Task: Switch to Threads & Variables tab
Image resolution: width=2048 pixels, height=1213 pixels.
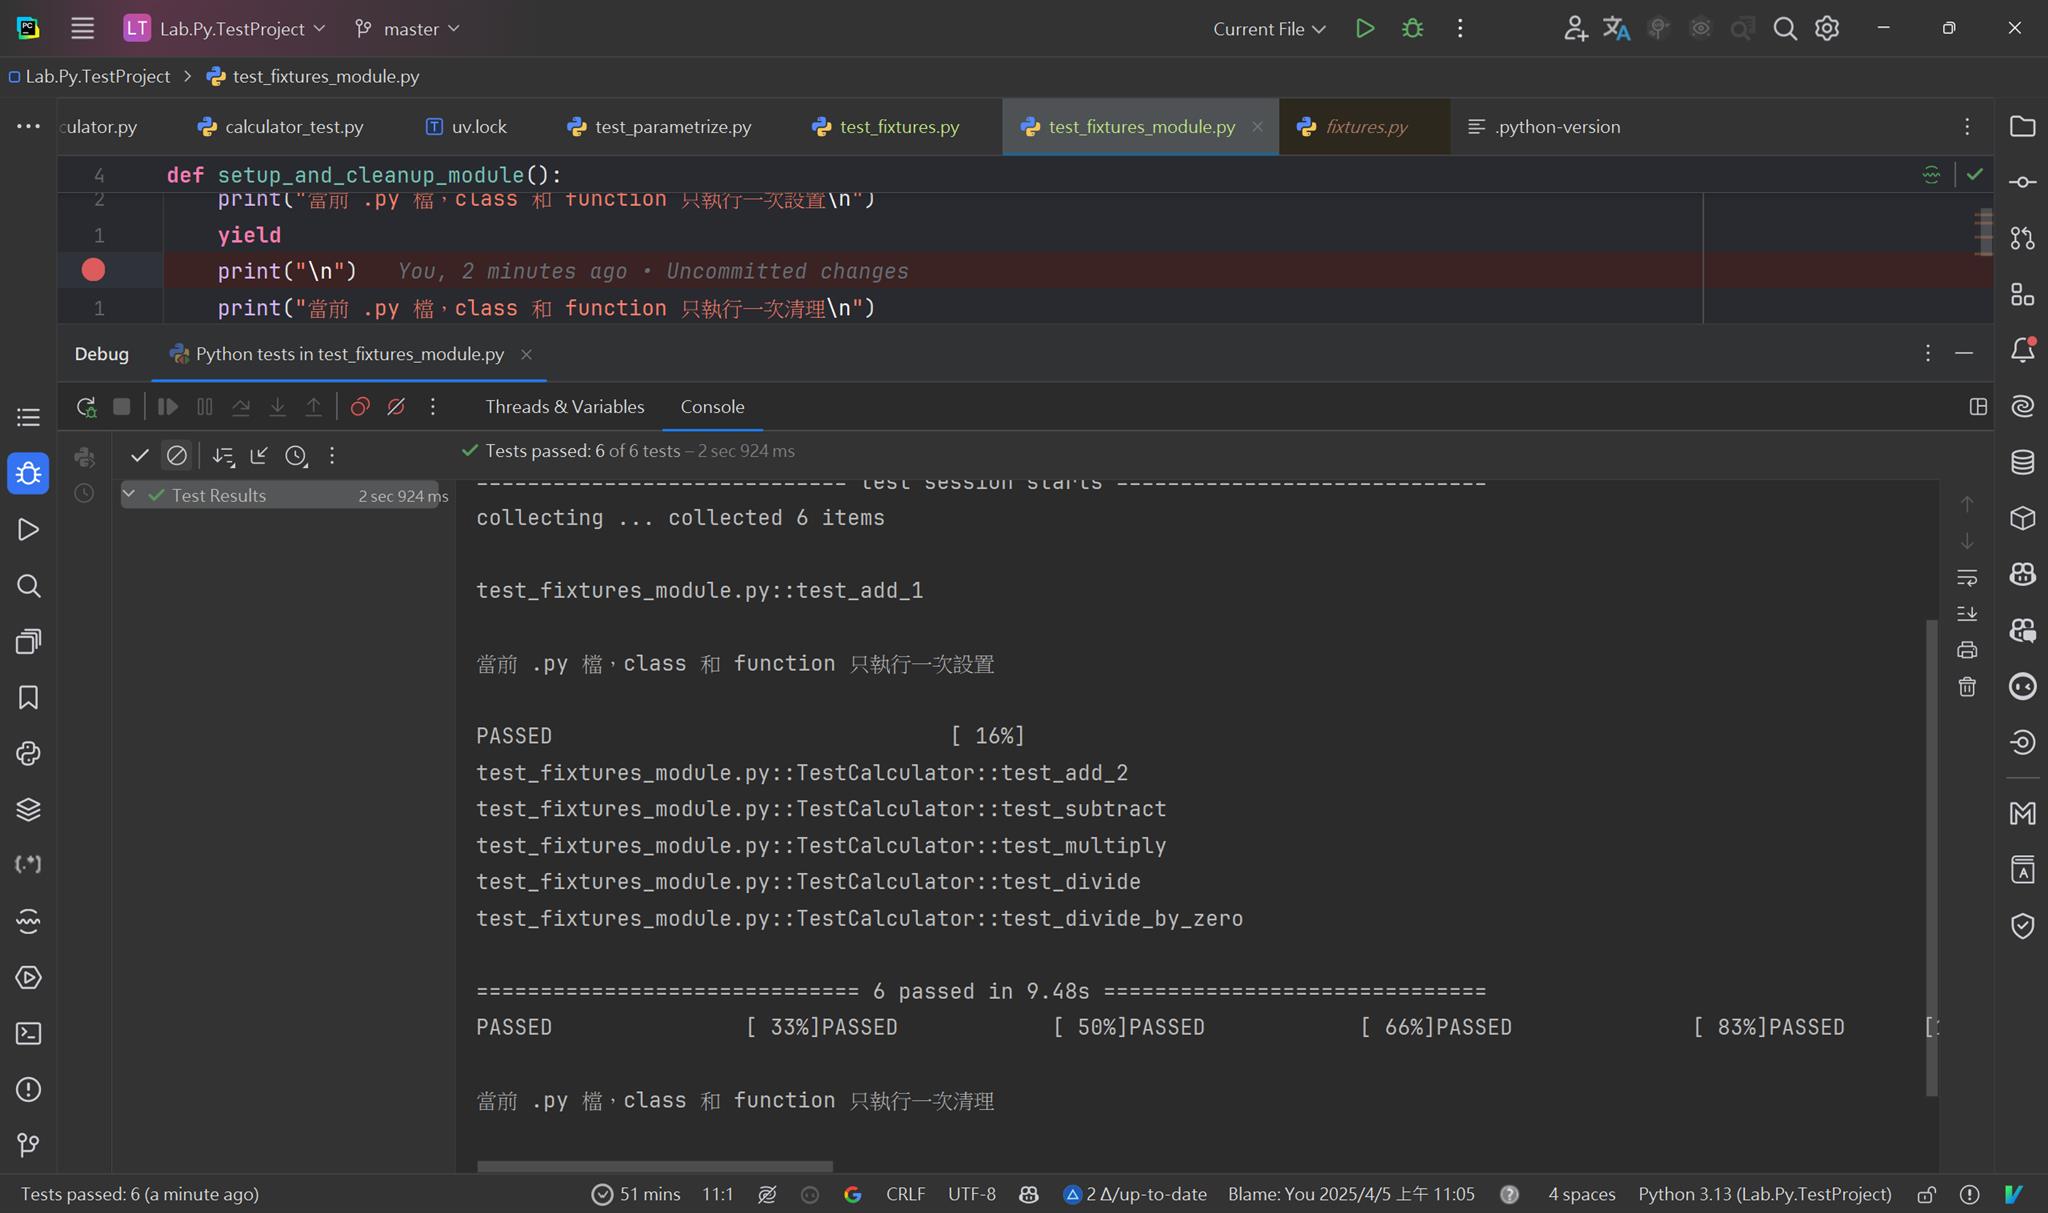Action: coord(564,407)
